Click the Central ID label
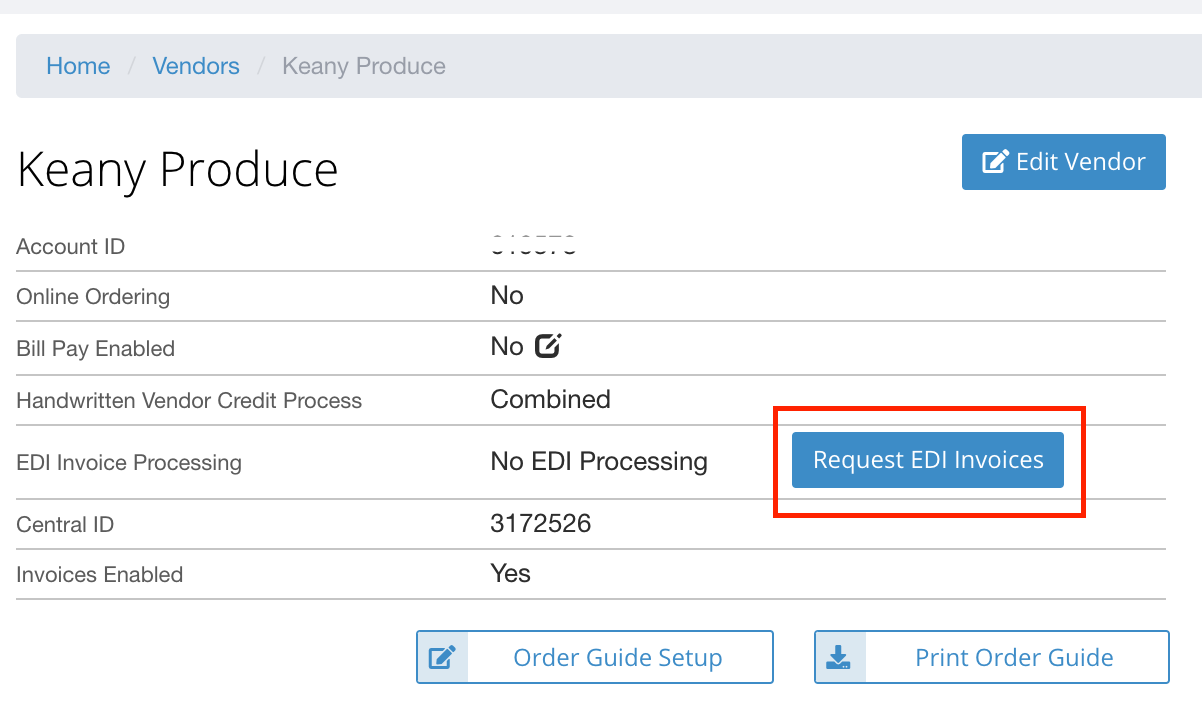1202x702 pixels. [x=65, y=524]
